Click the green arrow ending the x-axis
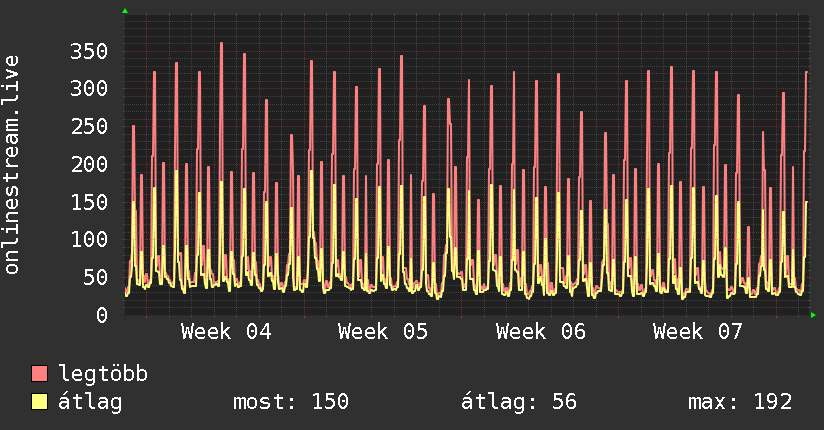 [x=813, y=315]
